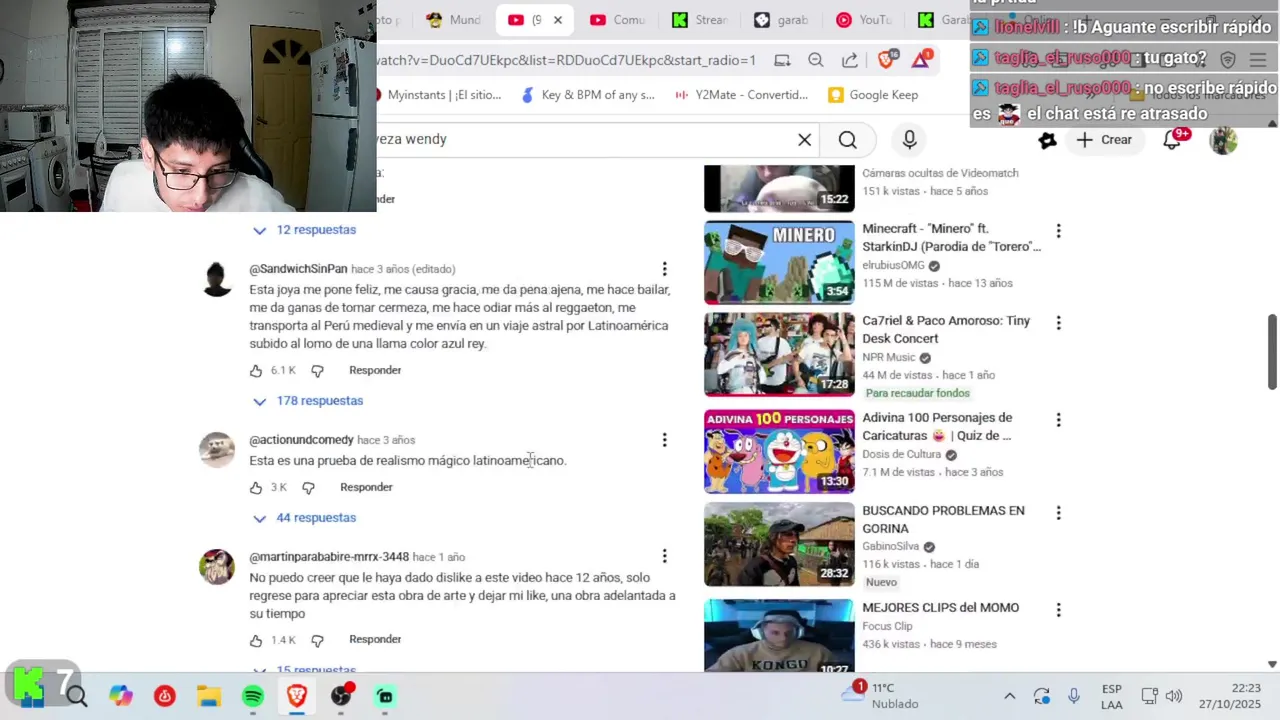Switch to the Strean Kick tab
Viewport: 1280px width, 720px height.
click(700, 20)
